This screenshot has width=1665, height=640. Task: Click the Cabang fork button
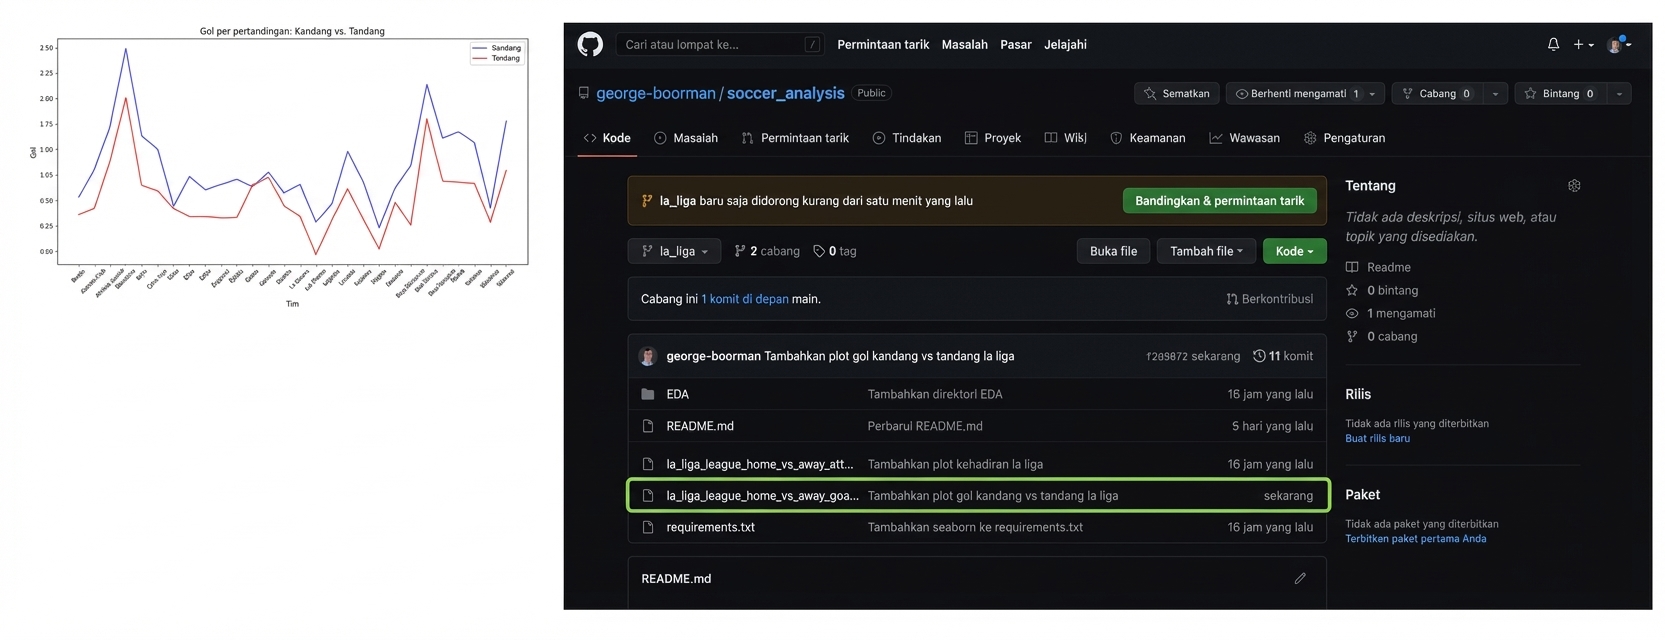(x=1436, y=93)
